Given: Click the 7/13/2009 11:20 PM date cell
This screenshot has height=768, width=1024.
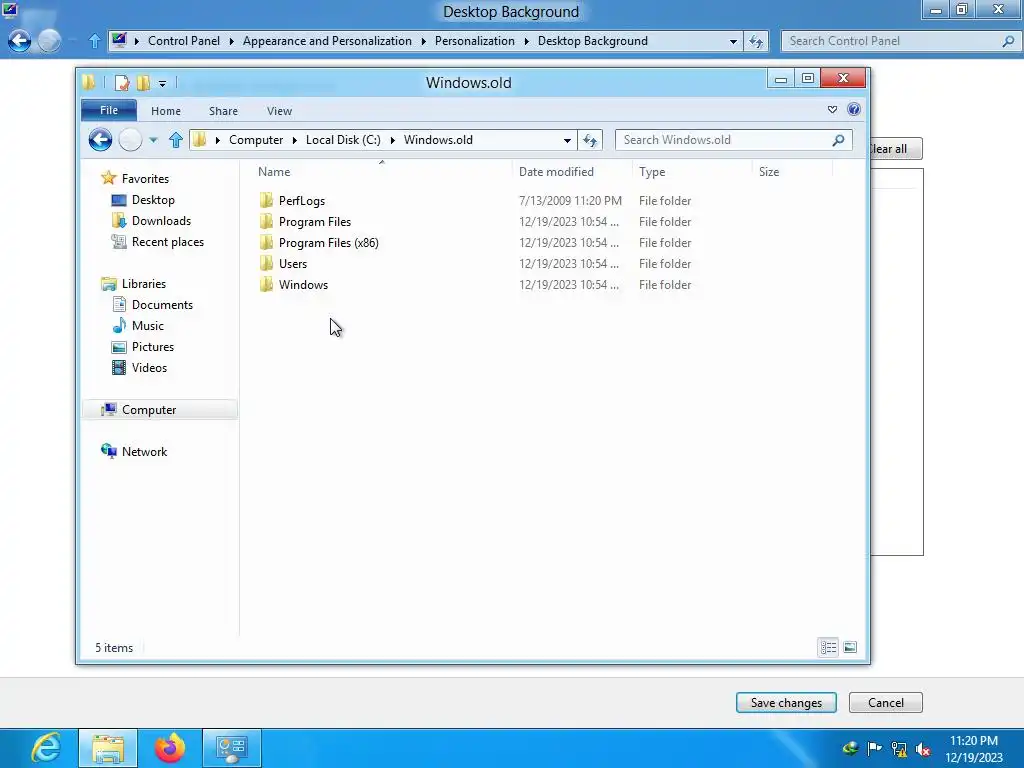Looking at the screenshot, I should coord(570,200).
